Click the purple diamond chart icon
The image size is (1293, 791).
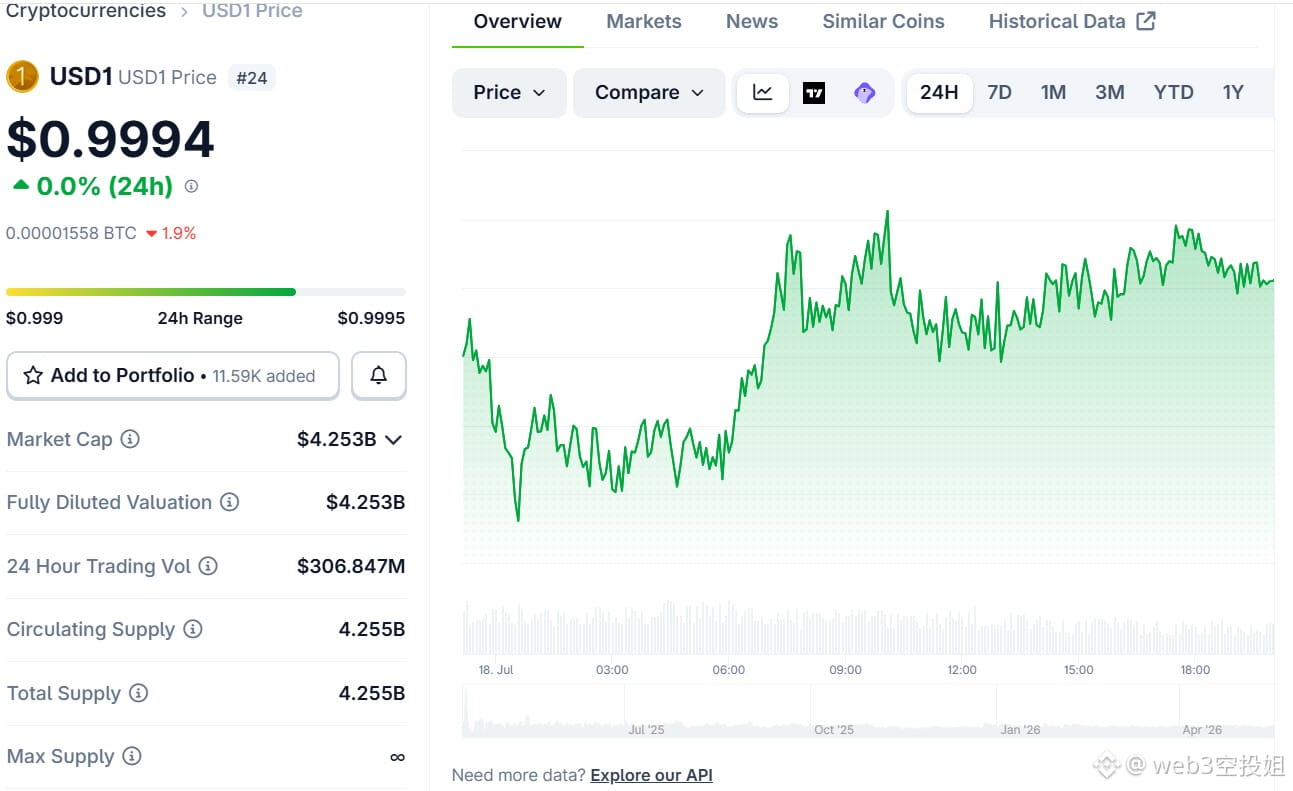point(865,93)
